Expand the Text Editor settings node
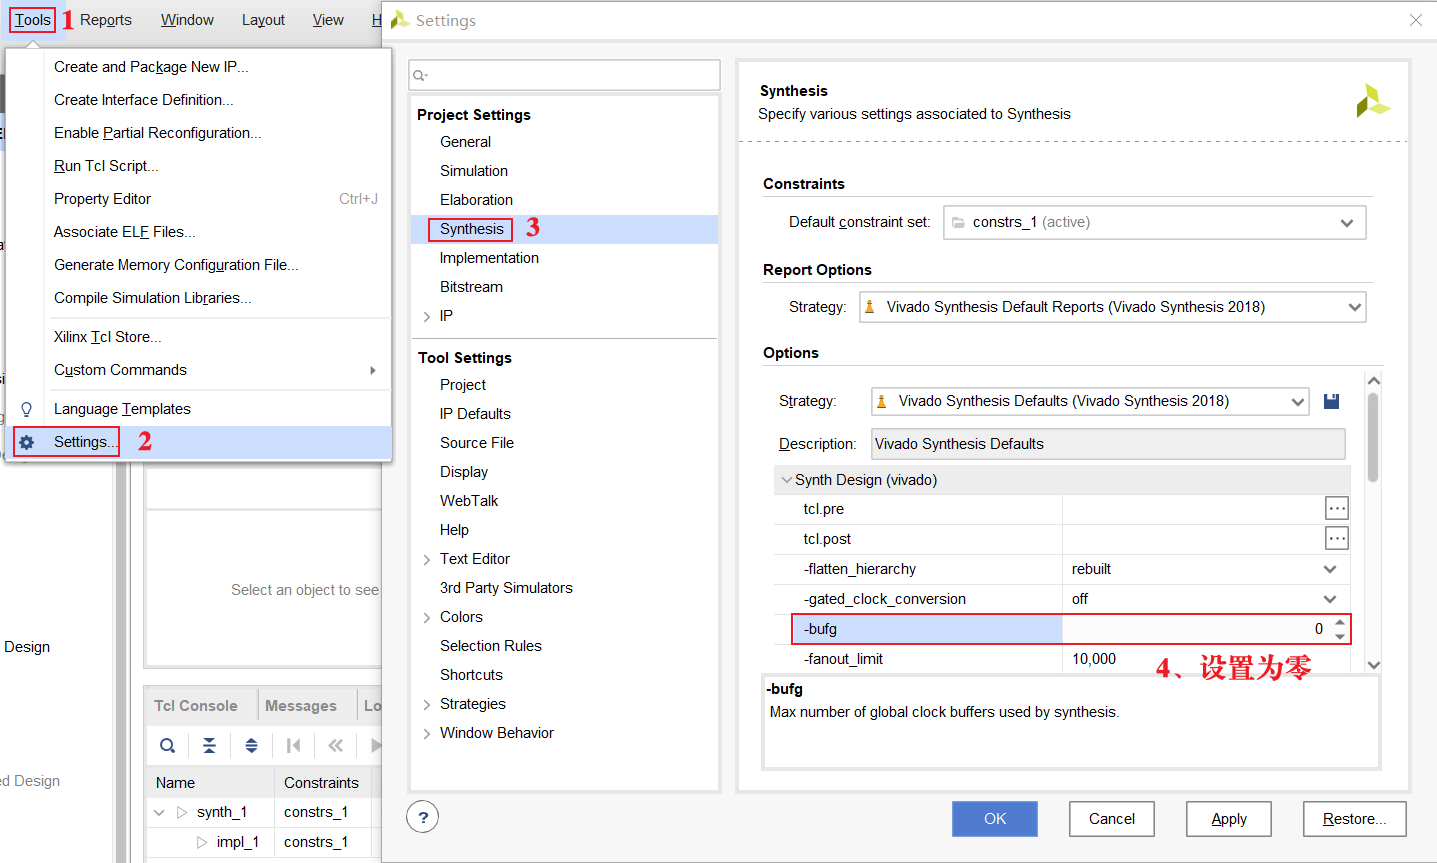This screenshot has width=1437, height=863. click(427, 560)
